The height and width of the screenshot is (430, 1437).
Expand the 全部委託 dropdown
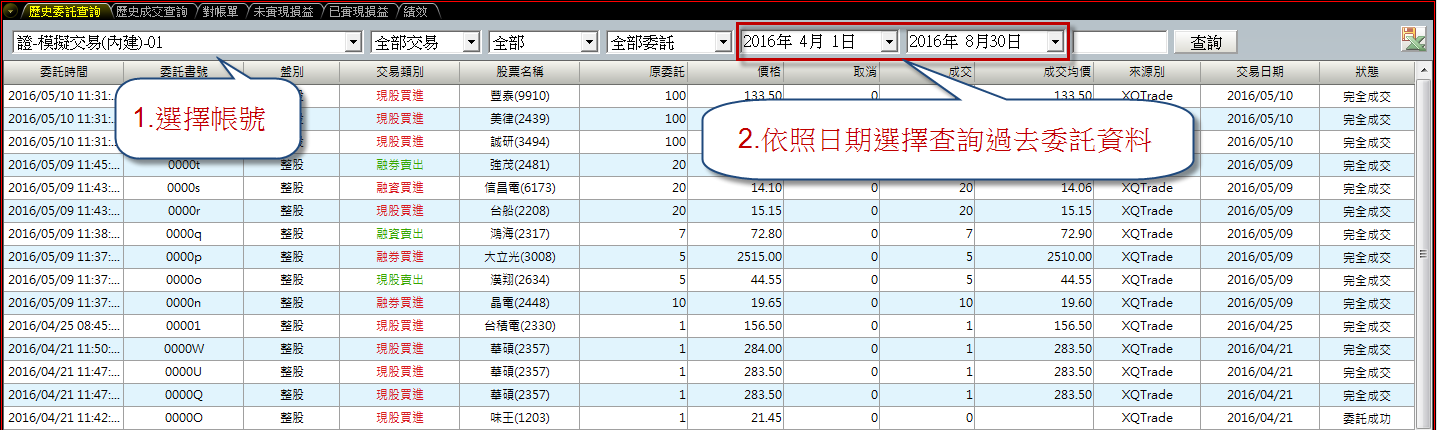[722, 42]
